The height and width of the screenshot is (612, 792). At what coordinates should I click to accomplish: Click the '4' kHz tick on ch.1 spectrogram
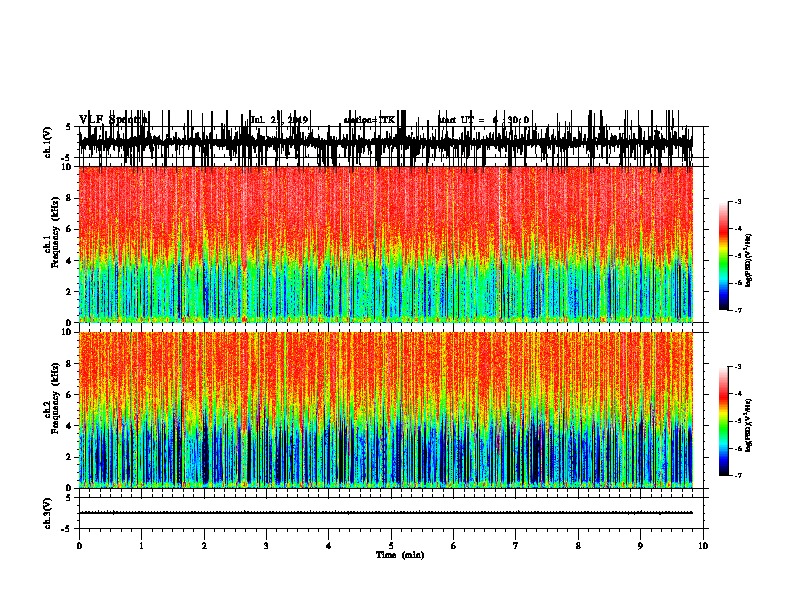pos(70,261)
